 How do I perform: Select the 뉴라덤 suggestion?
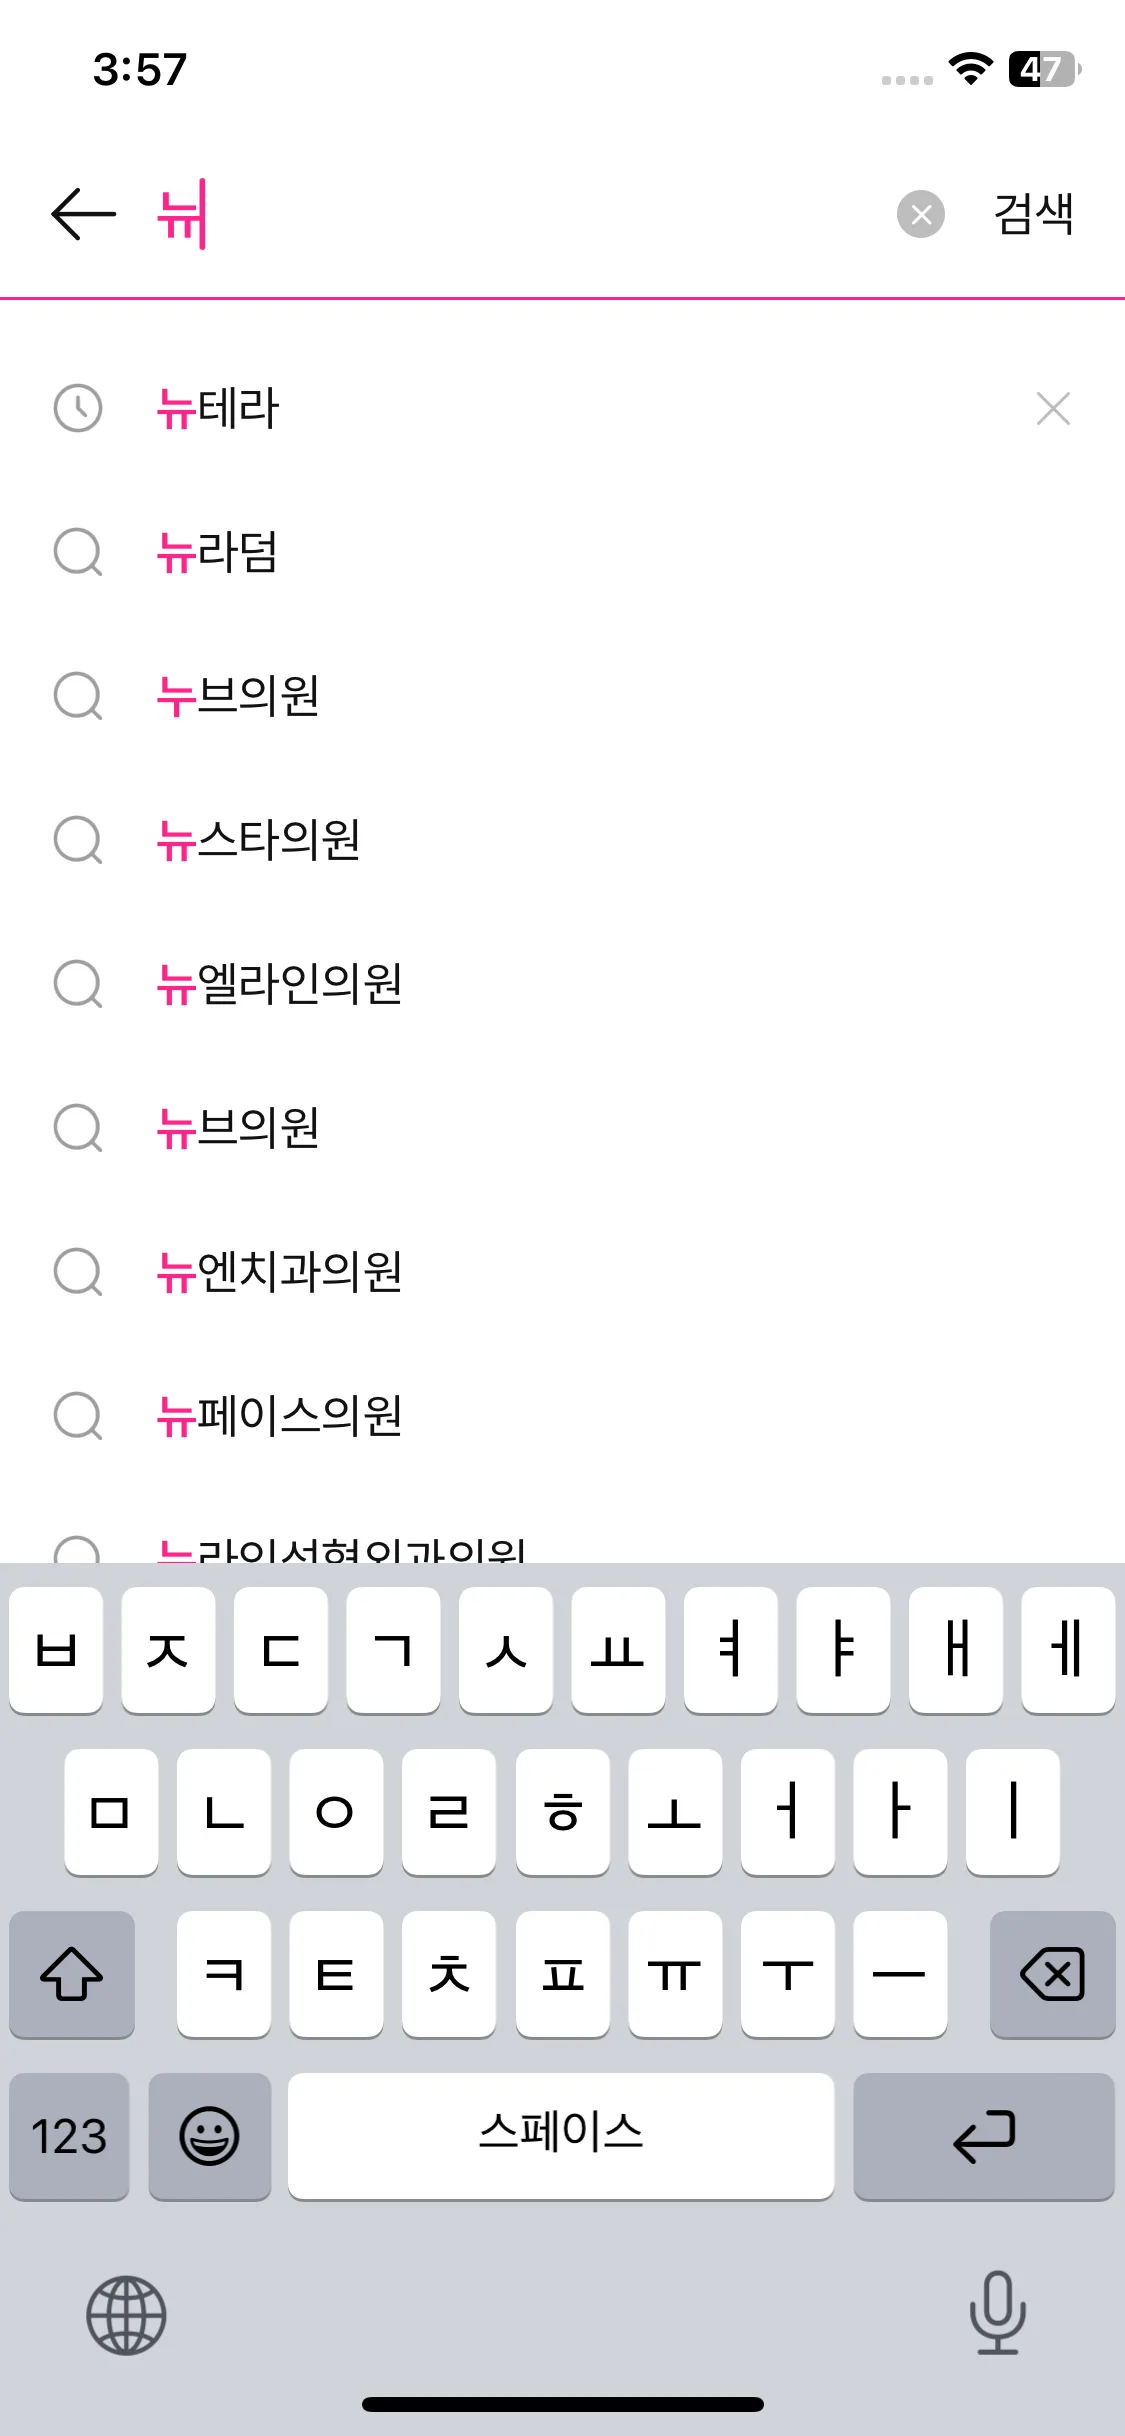[x=562, y=552]
